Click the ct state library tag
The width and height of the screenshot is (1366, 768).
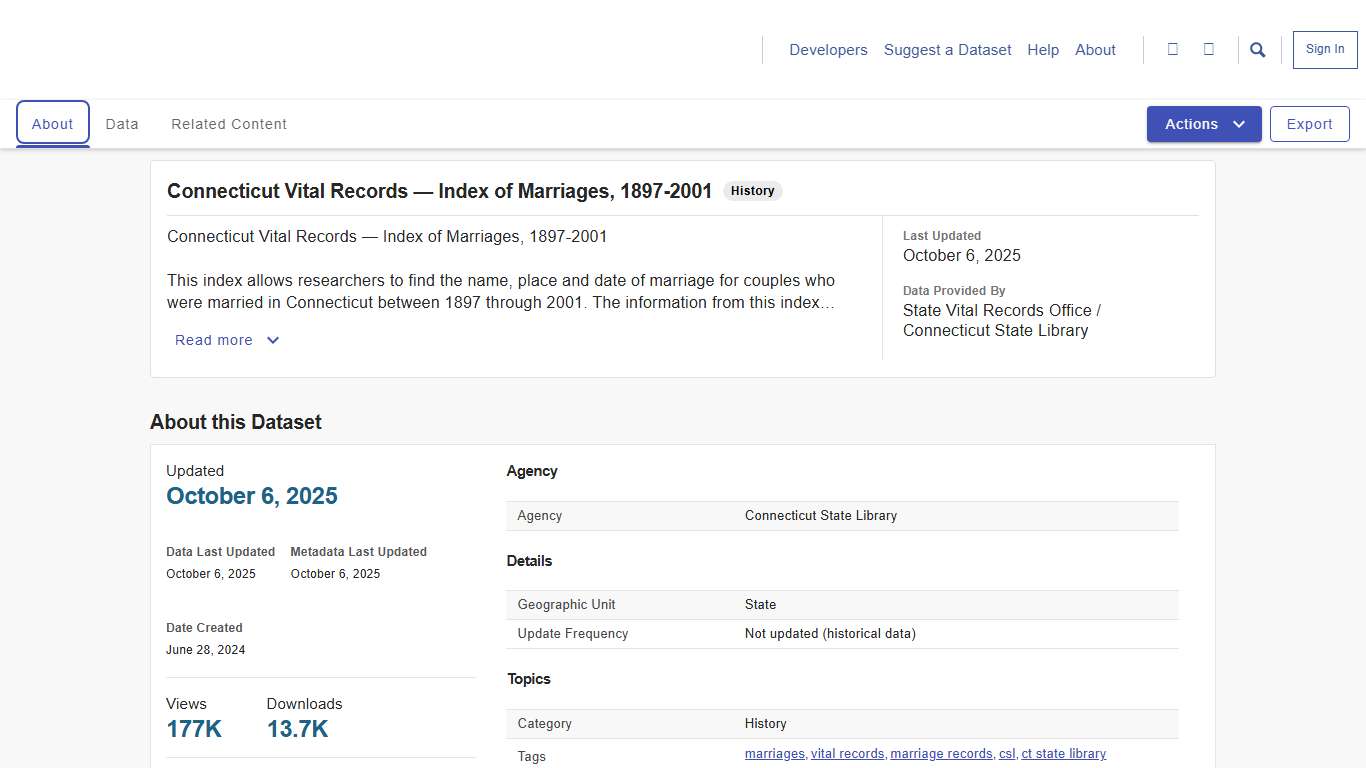coord(1064,753)
